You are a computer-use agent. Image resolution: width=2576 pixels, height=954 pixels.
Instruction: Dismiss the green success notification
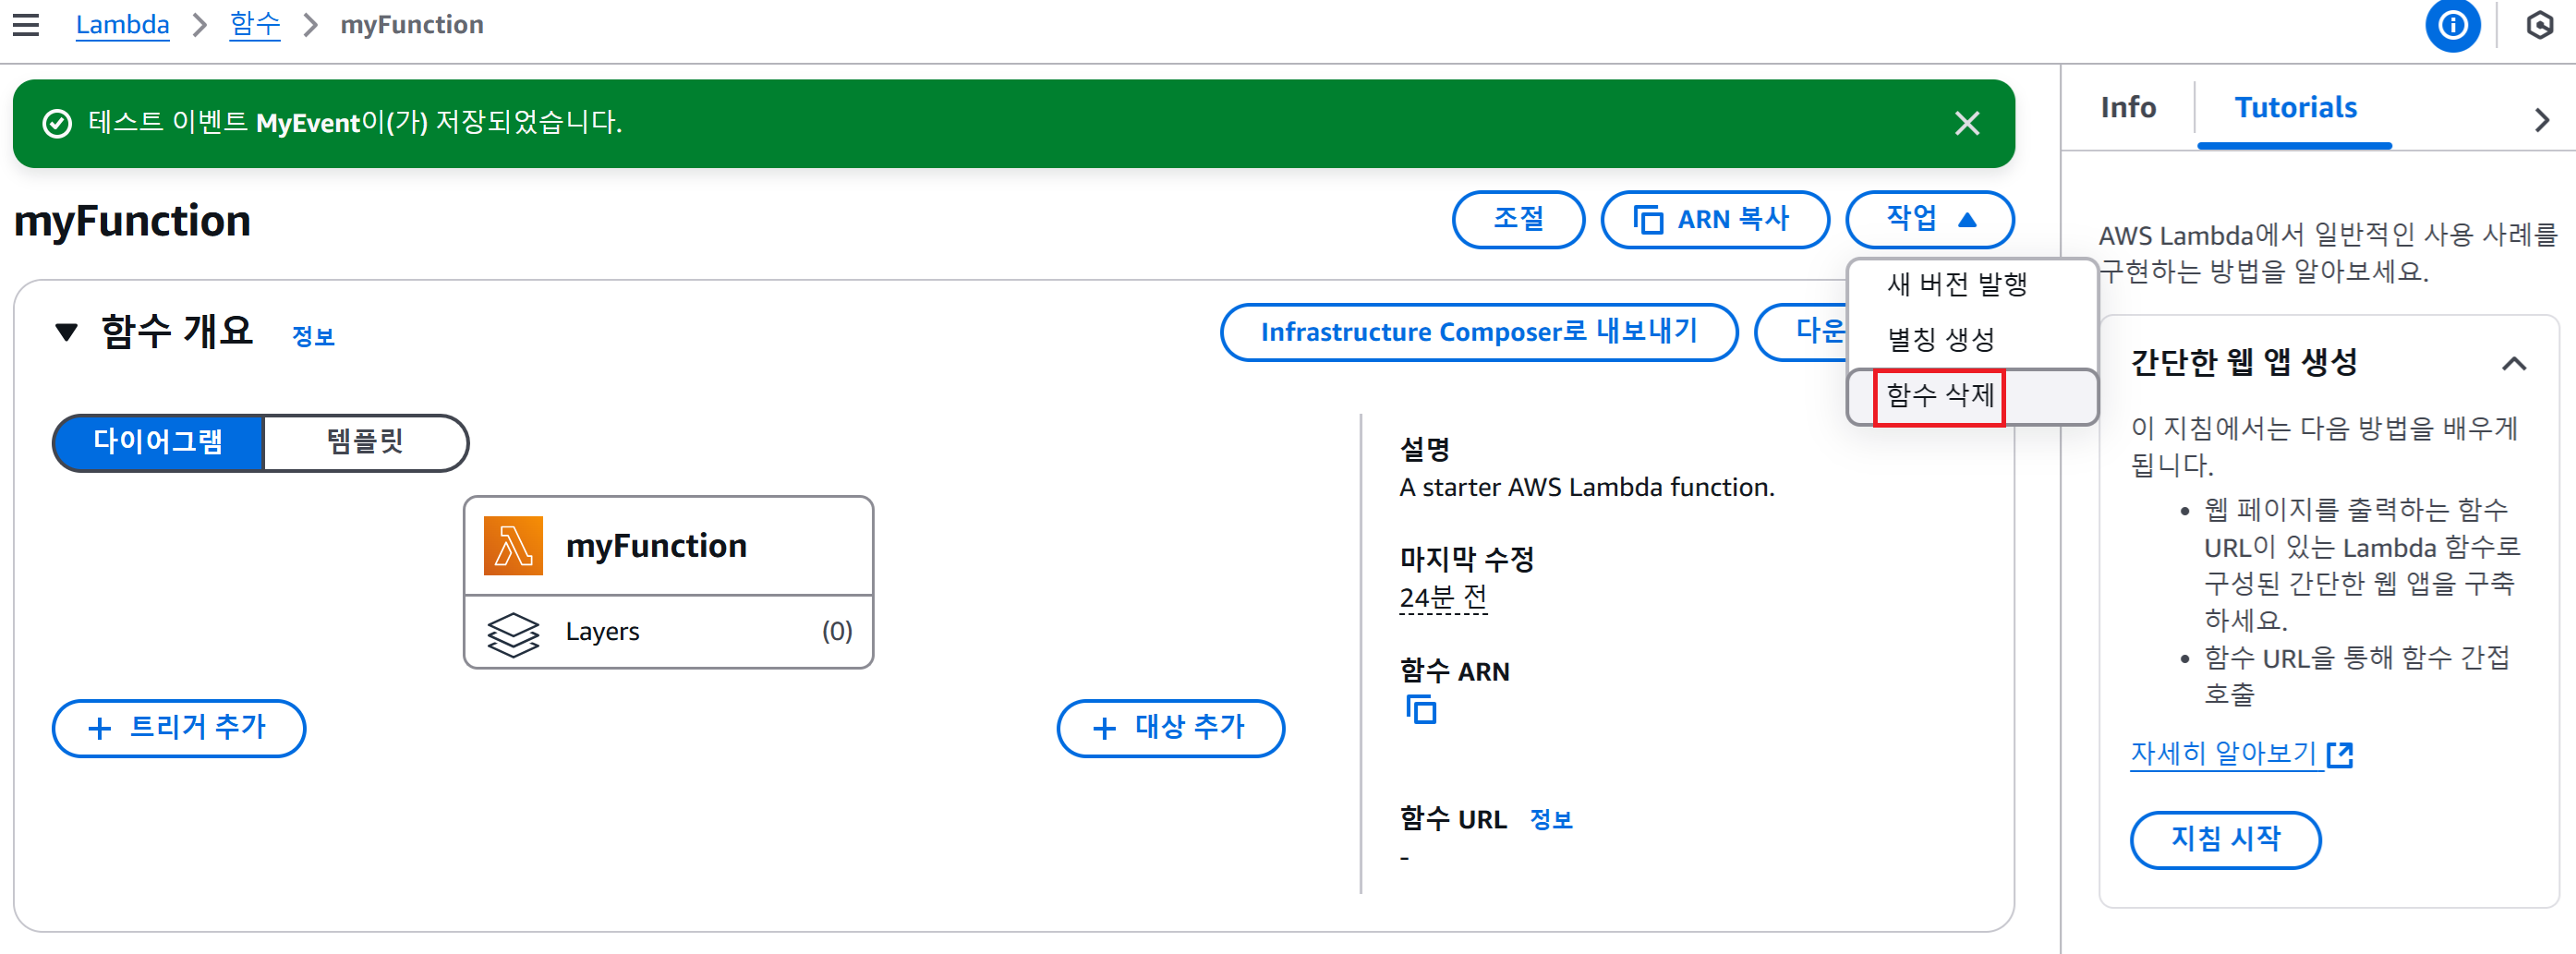pyautogui.click(x=1966, y=123)
